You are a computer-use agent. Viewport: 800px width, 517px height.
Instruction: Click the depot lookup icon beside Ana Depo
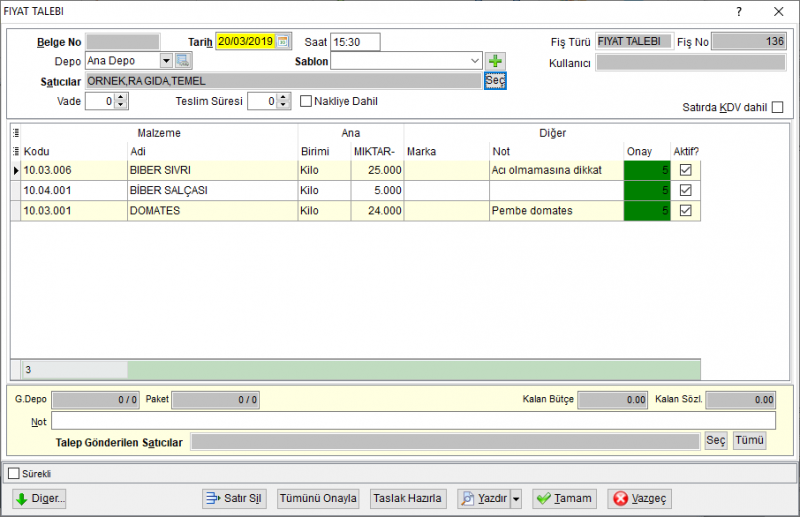point(183,61)
